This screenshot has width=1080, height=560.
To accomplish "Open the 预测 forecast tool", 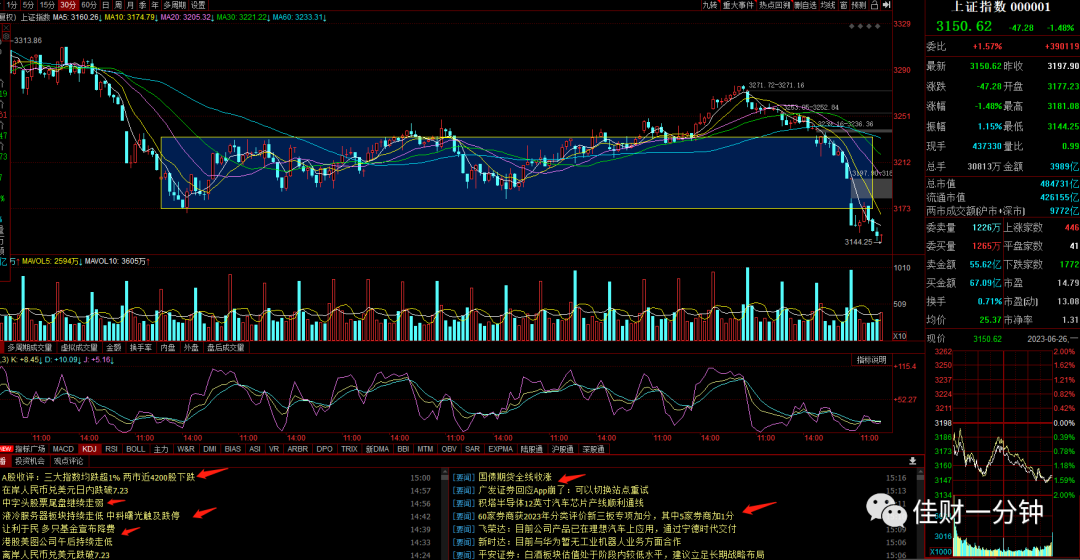I will pyautogui.click(x=858, y=5).
